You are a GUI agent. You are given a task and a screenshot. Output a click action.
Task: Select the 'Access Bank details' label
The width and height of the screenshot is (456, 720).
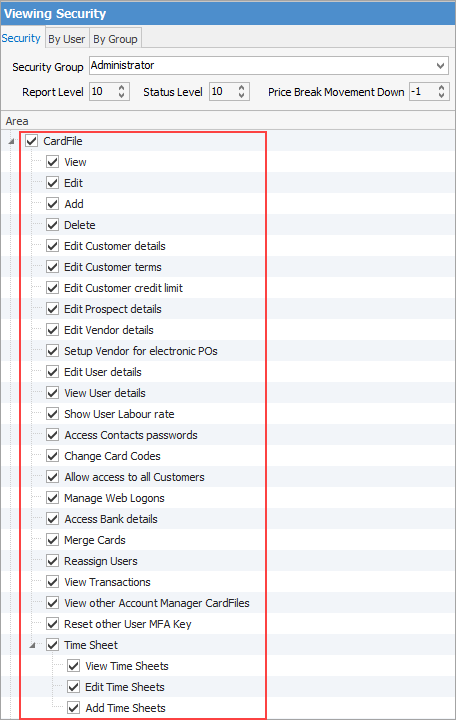click(111, 519)
